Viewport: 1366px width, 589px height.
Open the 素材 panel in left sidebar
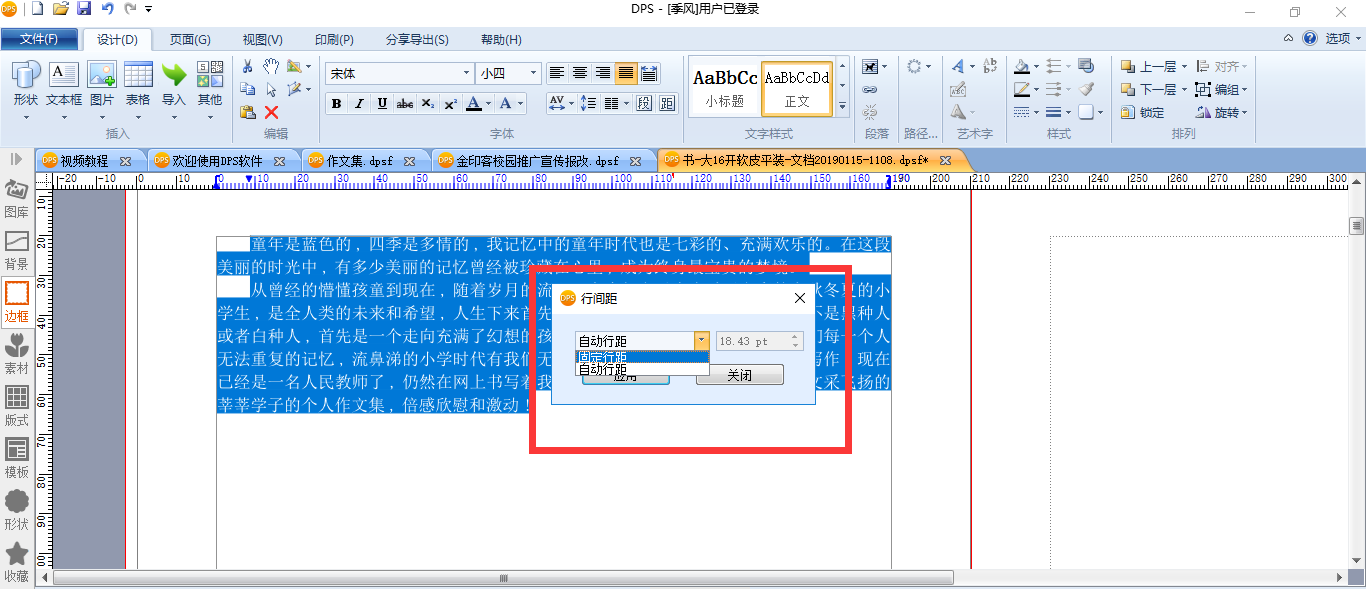point(17,355)
